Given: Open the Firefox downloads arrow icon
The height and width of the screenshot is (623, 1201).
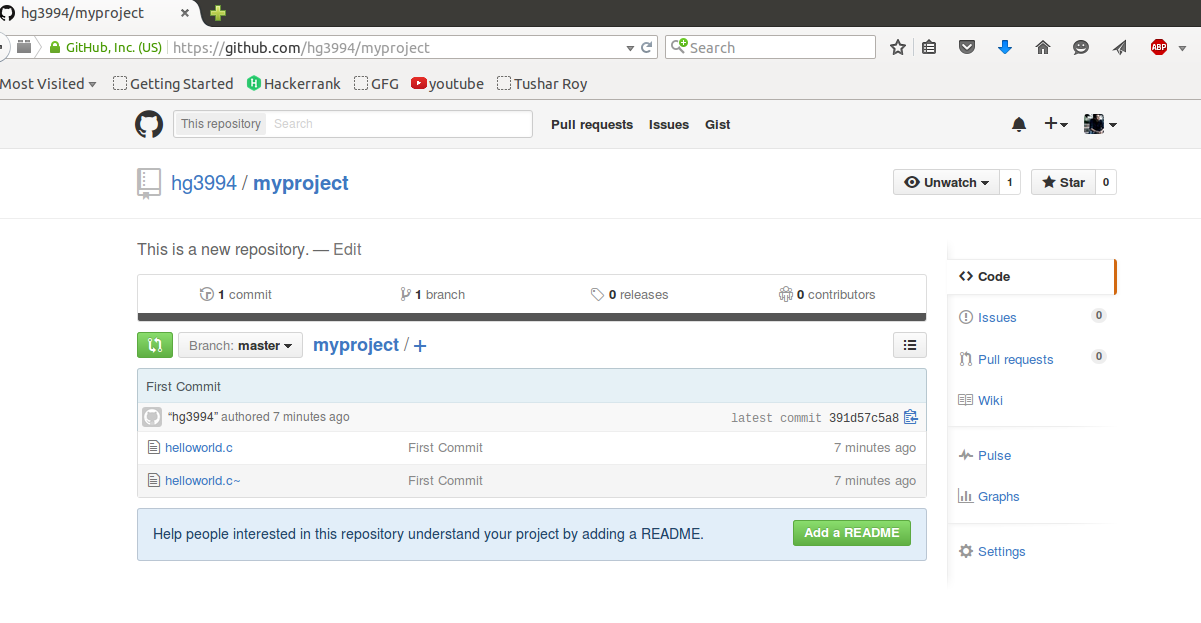Looking at the screenshot, I should [x=1005, y=47].
